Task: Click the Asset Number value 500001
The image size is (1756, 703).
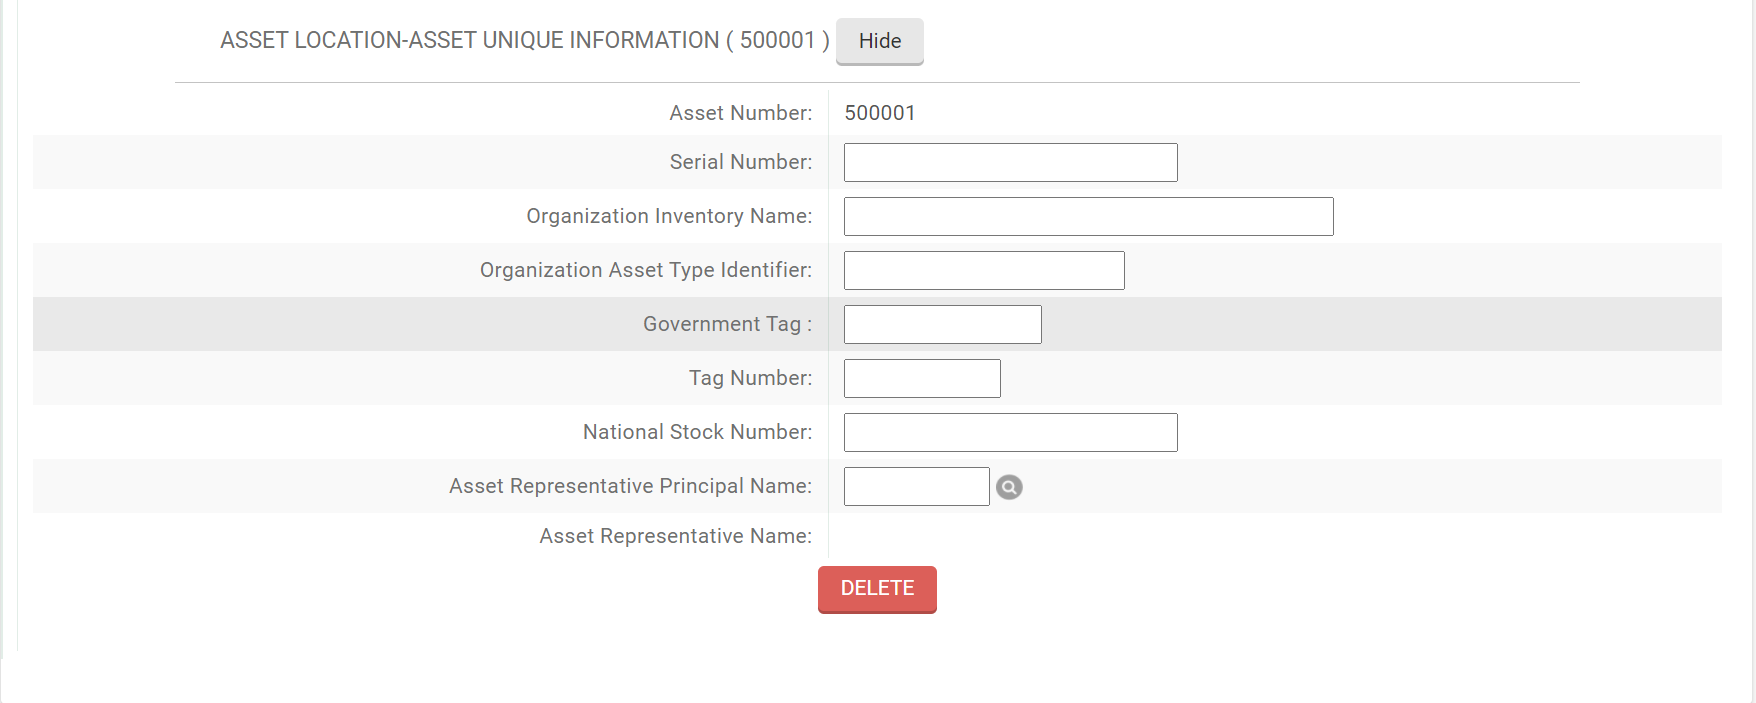Action: point(881,113)
